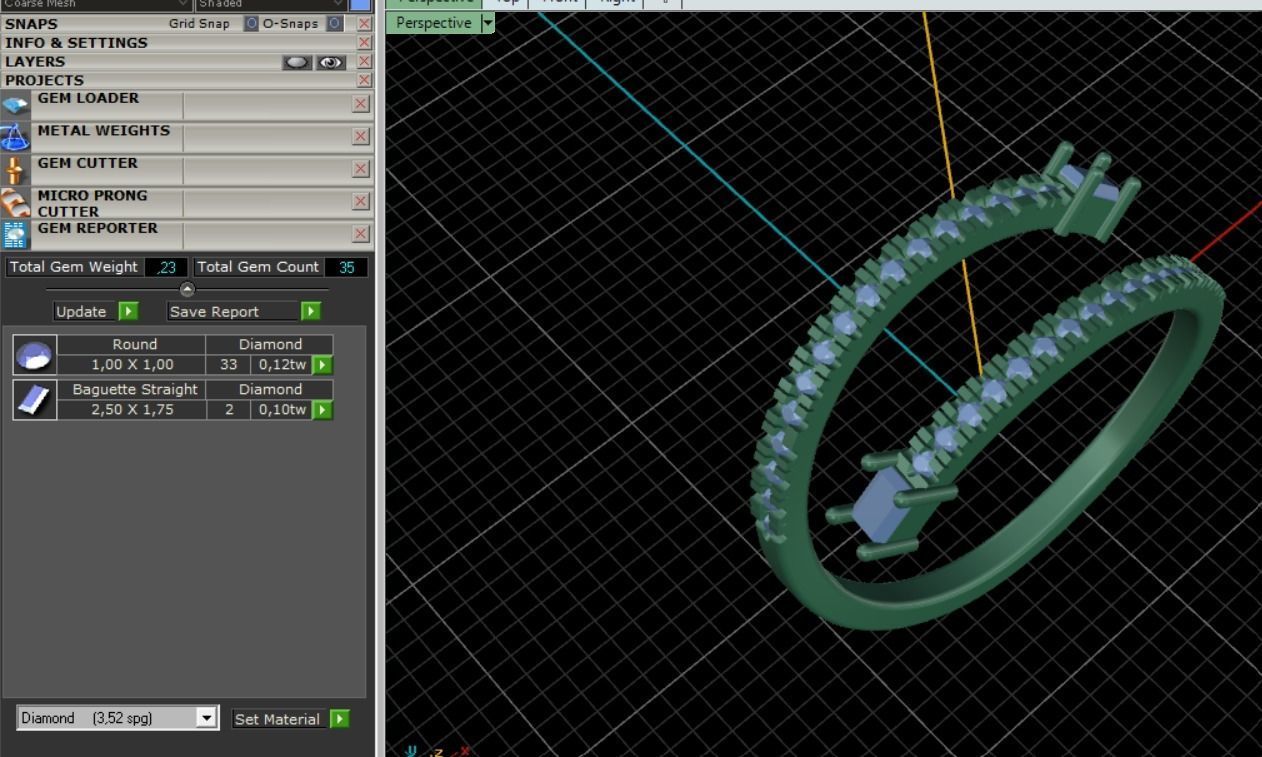Close the PROJECTS panel
This screenshot has width=1262, height=757.
pos(364,80)
